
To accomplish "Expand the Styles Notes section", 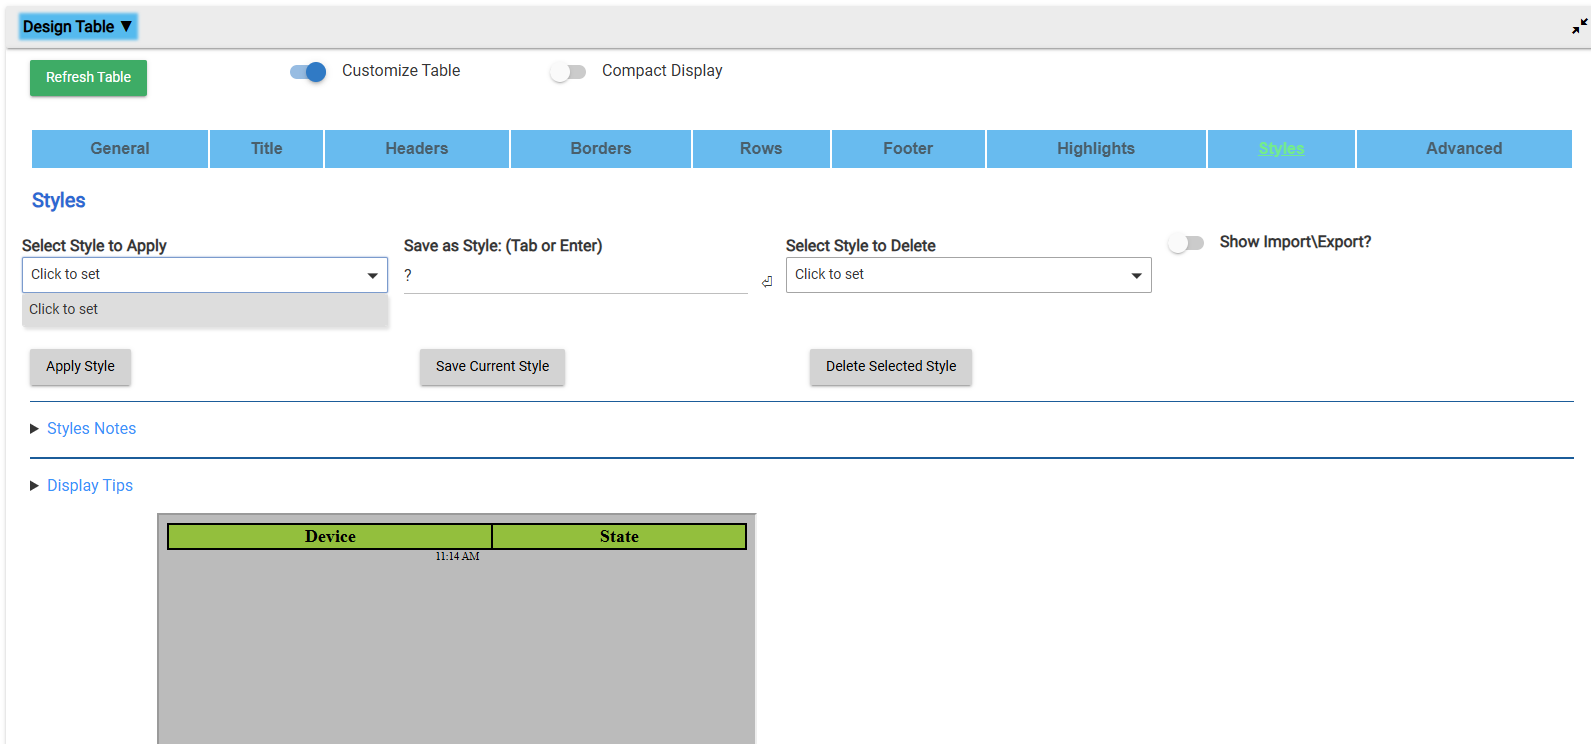I will point(91,428).
